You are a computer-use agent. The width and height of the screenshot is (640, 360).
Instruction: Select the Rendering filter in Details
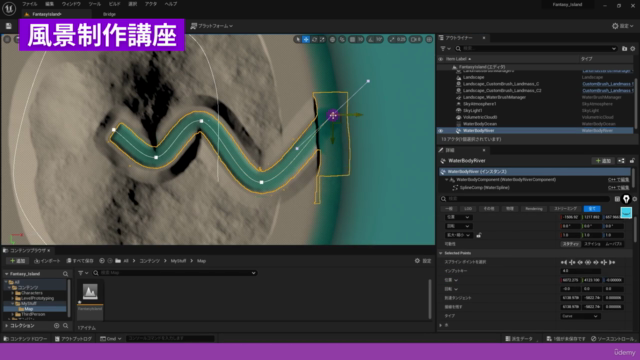coord(533,209)
